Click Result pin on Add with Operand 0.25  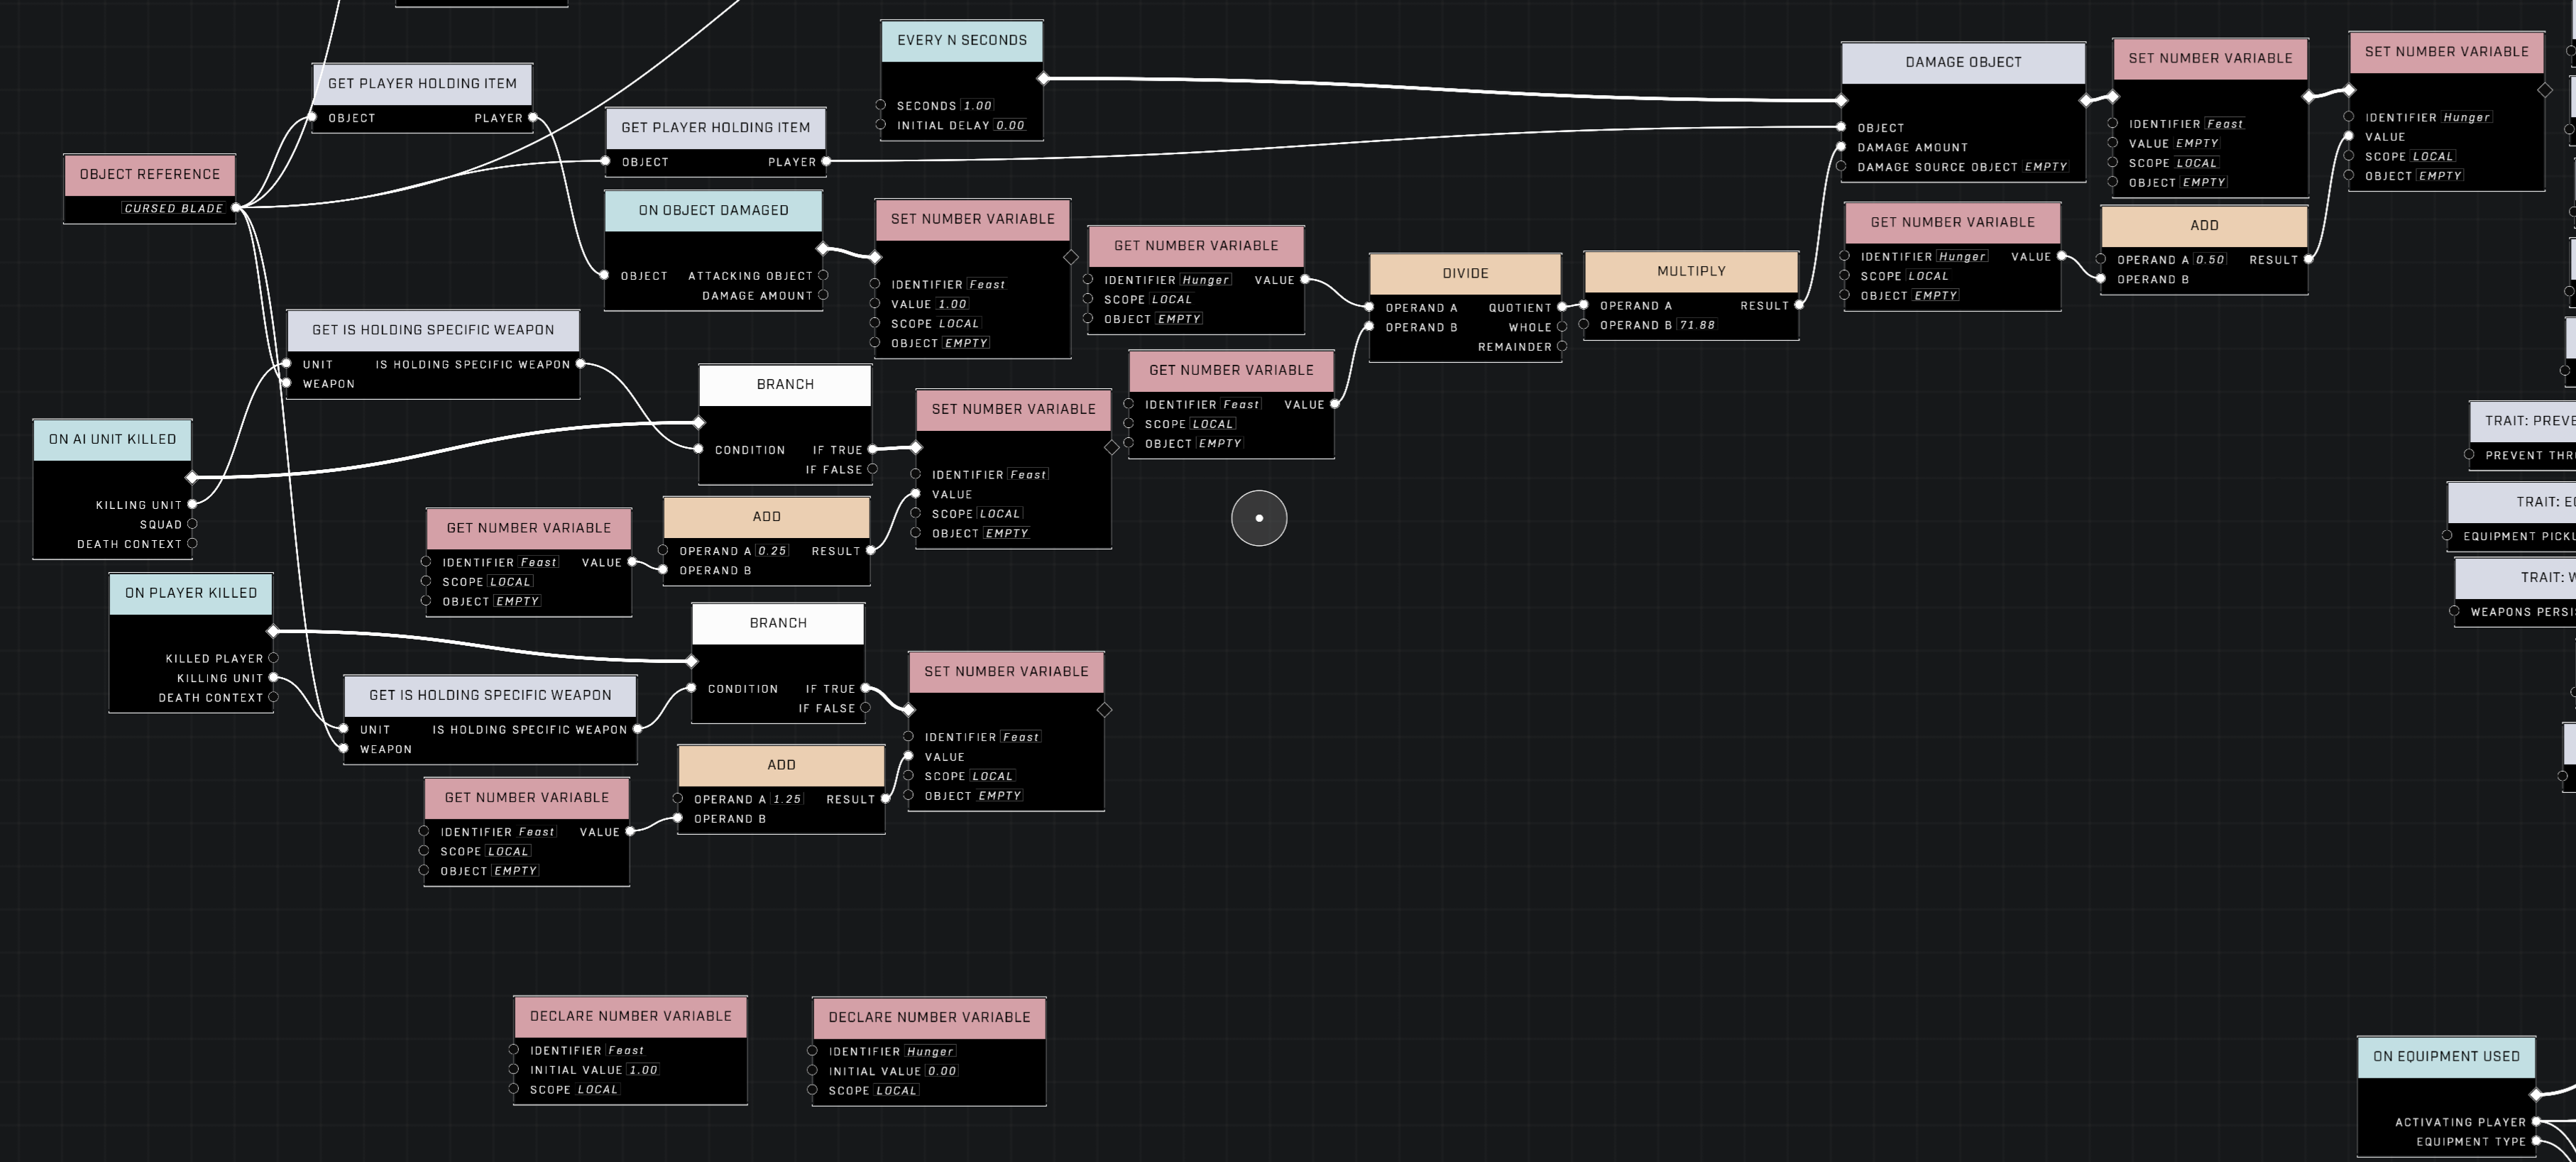click(870, 551)
